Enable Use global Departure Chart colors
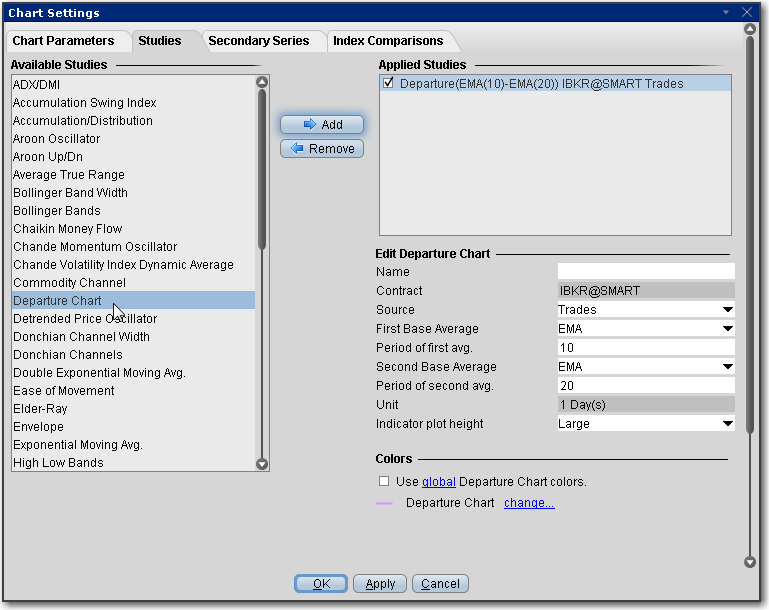This screenshot has width=769, height=610. [x=384, y=481]
